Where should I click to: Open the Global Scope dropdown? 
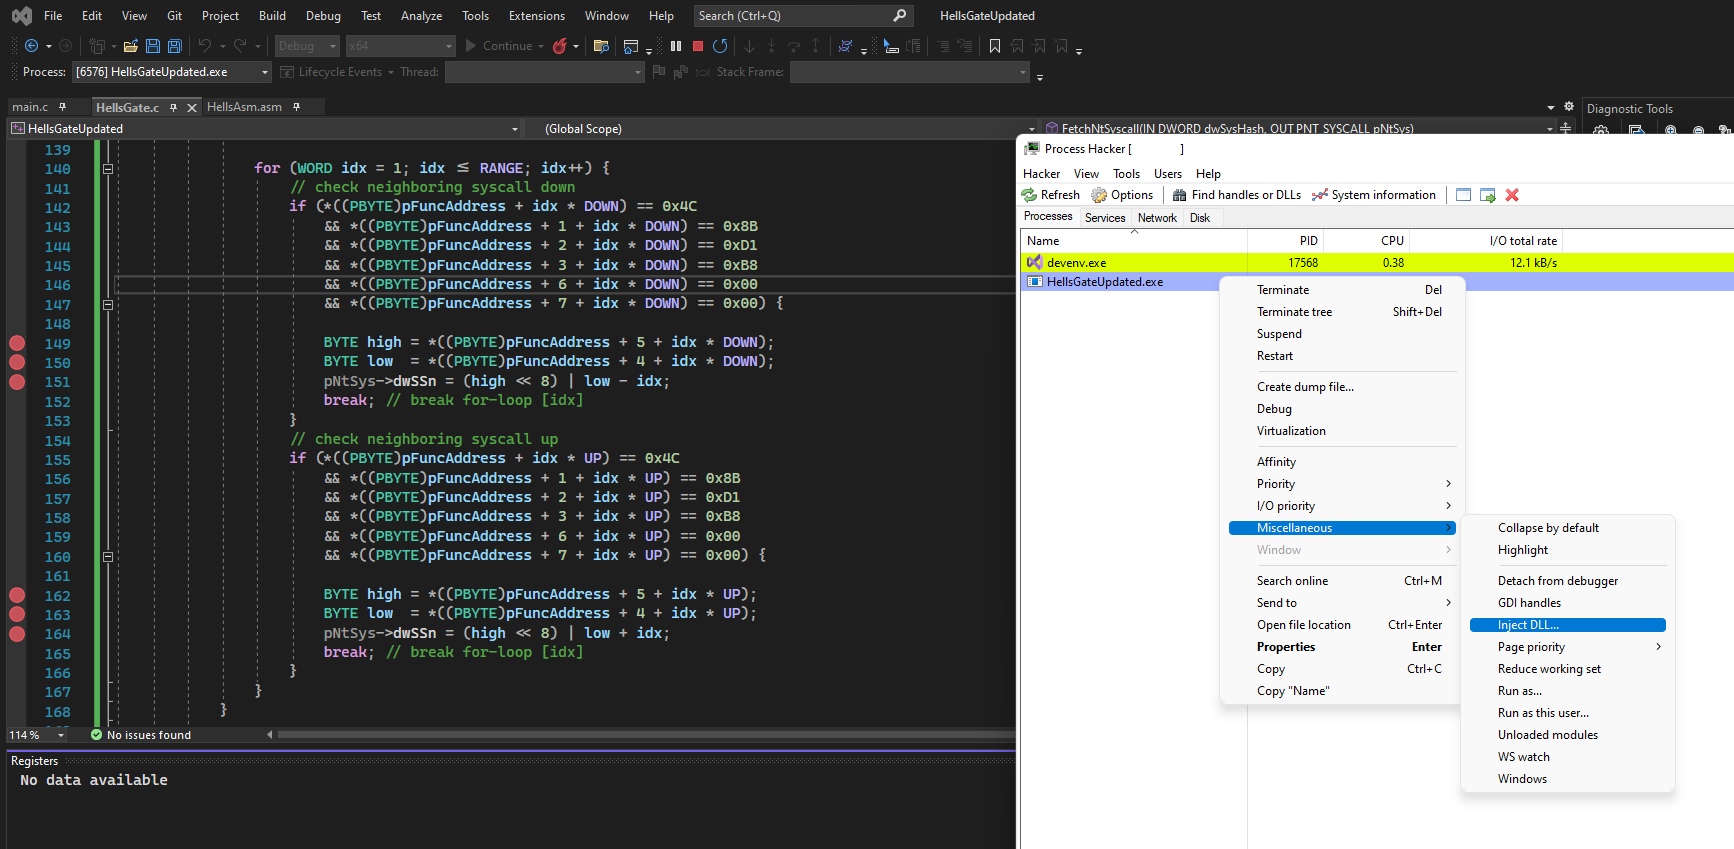[x=783, y=128]
